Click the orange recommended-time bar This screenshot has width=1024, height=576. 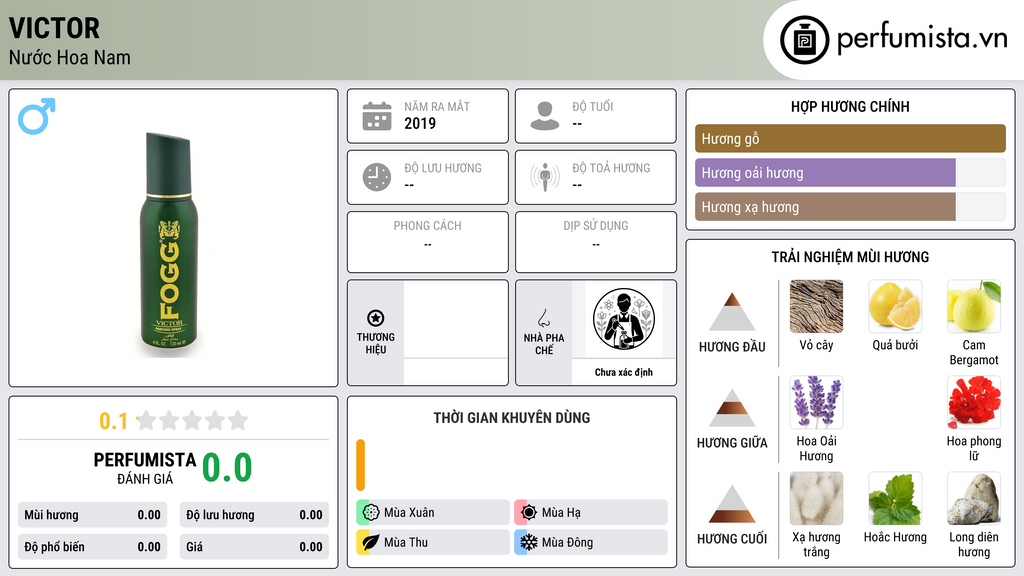pyautogui.click(x=360, y=465)
